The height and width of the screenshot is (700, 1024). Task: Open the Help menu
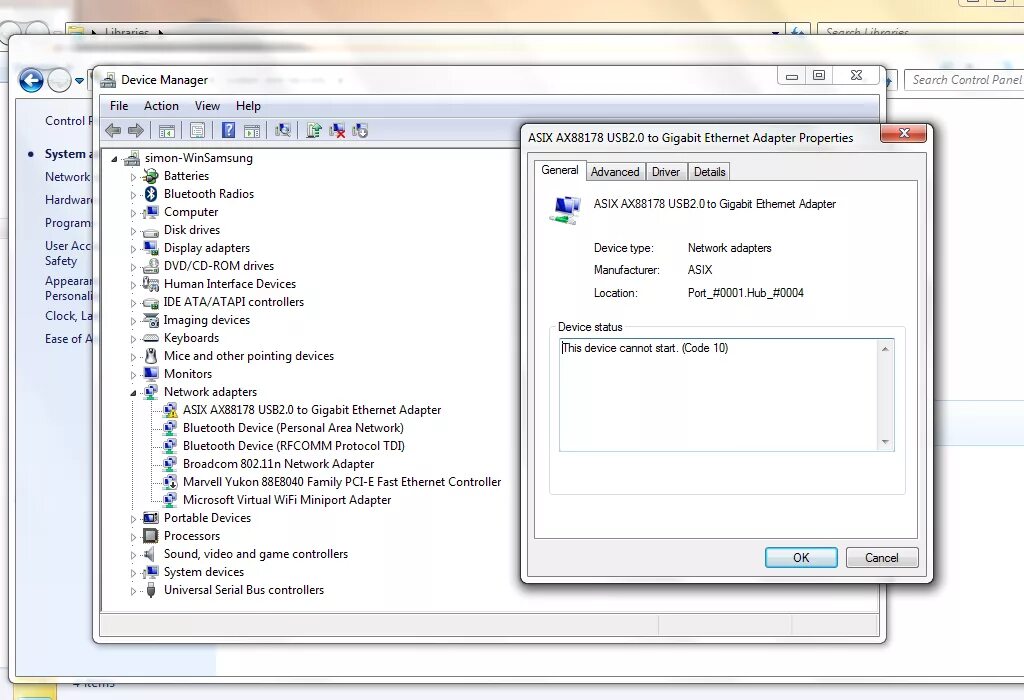pos(248,106)
